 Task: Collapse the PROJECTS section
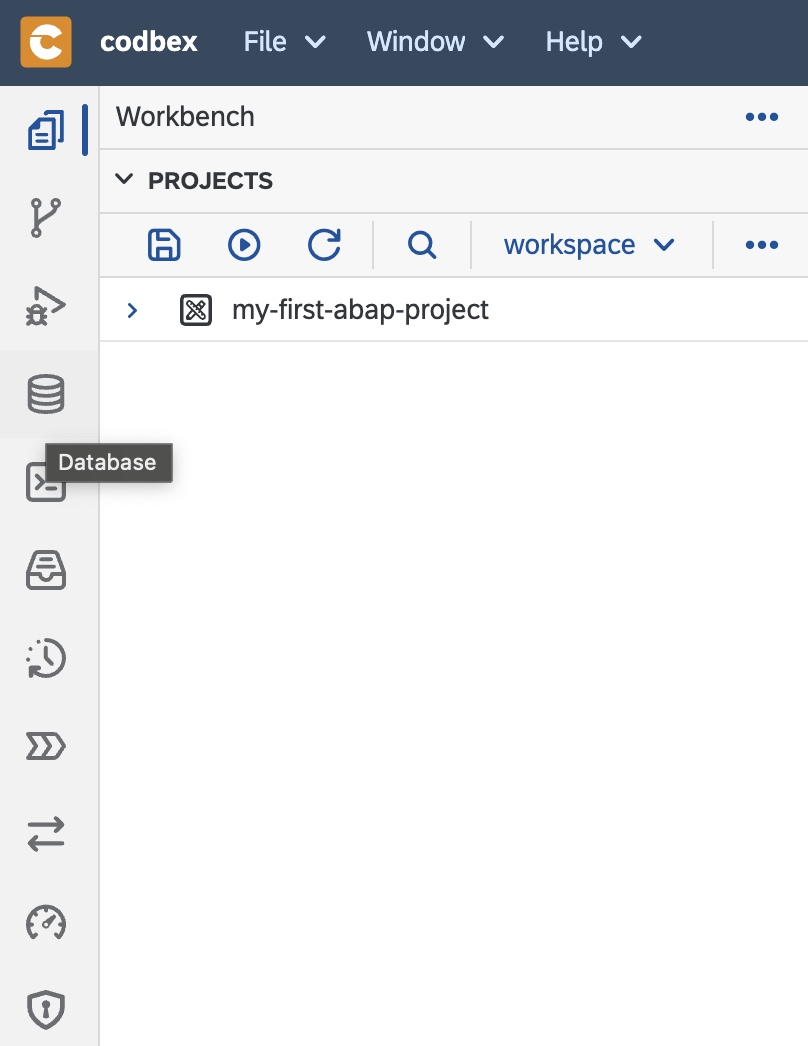coord(124,179)
